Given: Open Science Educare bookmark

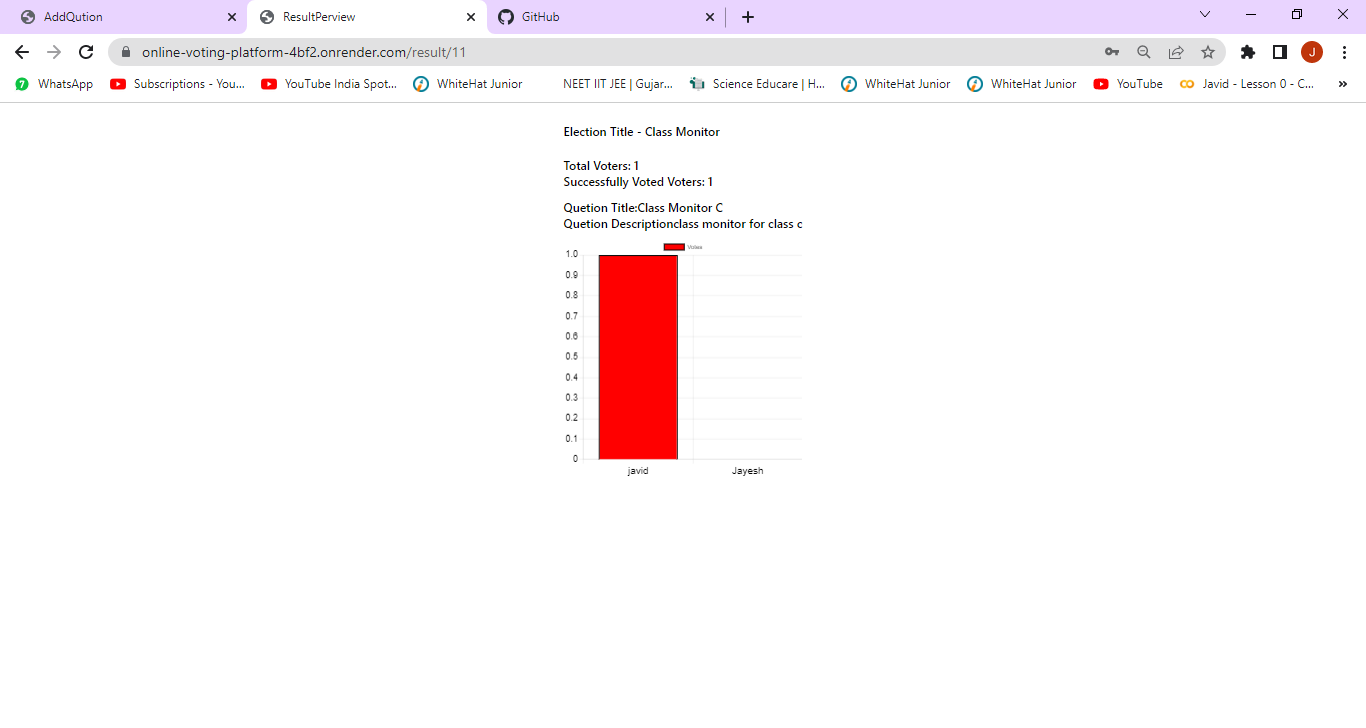Looking at the screenshot, I should pos(757,84).
